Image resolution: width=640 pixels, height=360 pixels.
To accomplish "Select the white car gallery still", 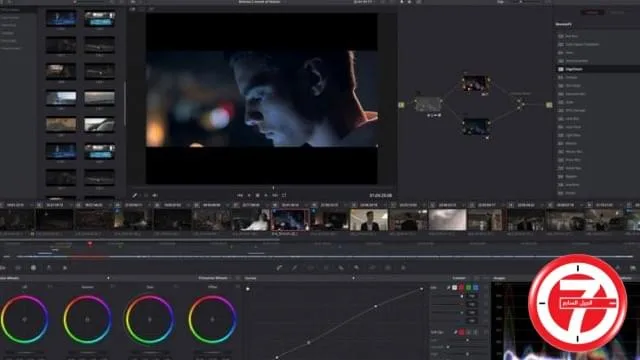I will 99,125.
